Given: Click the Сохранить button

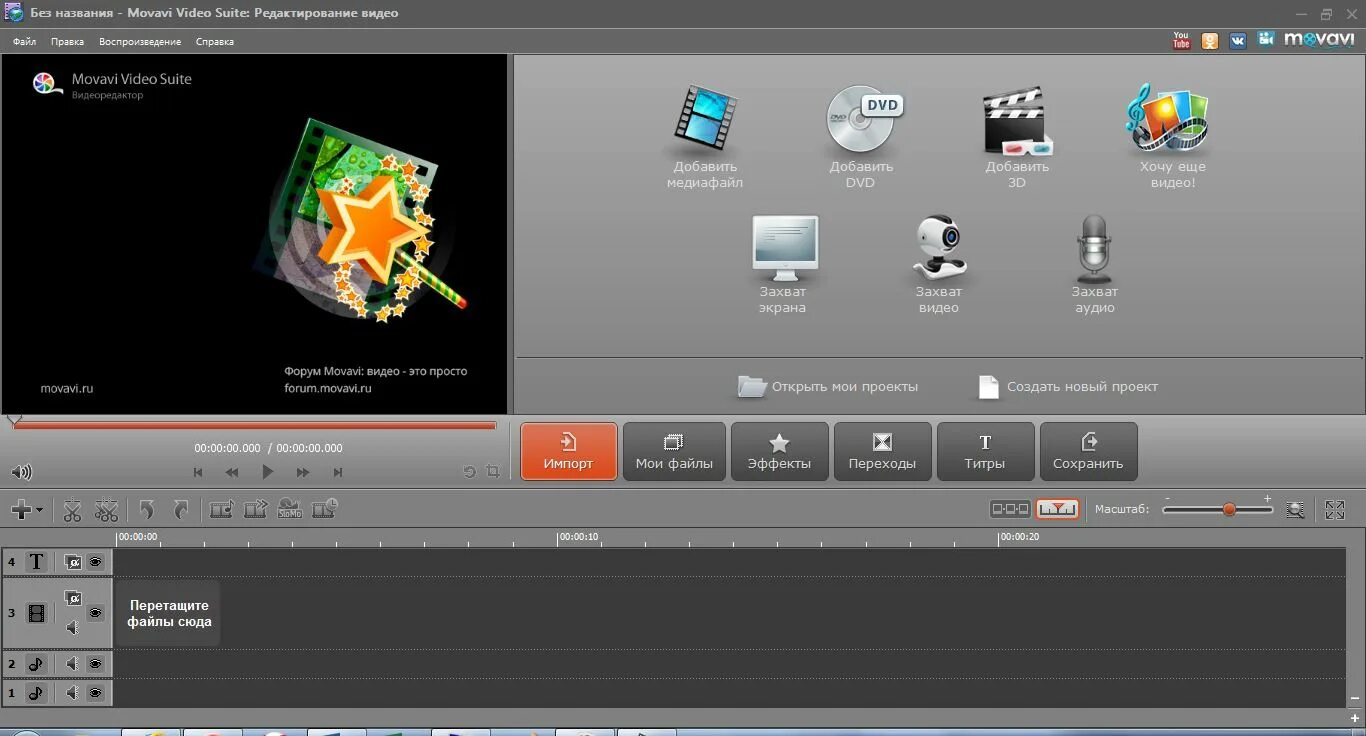Looking at the screenshot, I should (x=1088, y=451).
